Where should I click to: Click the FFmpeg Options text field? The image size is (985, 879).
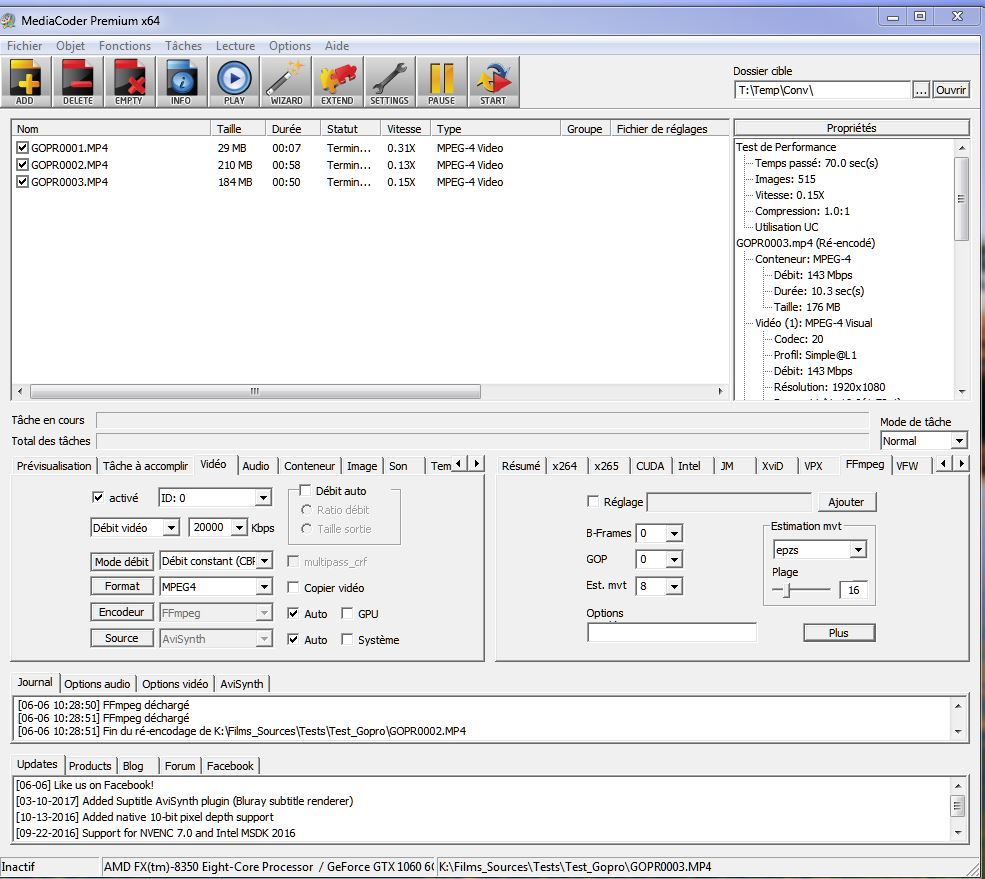tap(672, 632)
